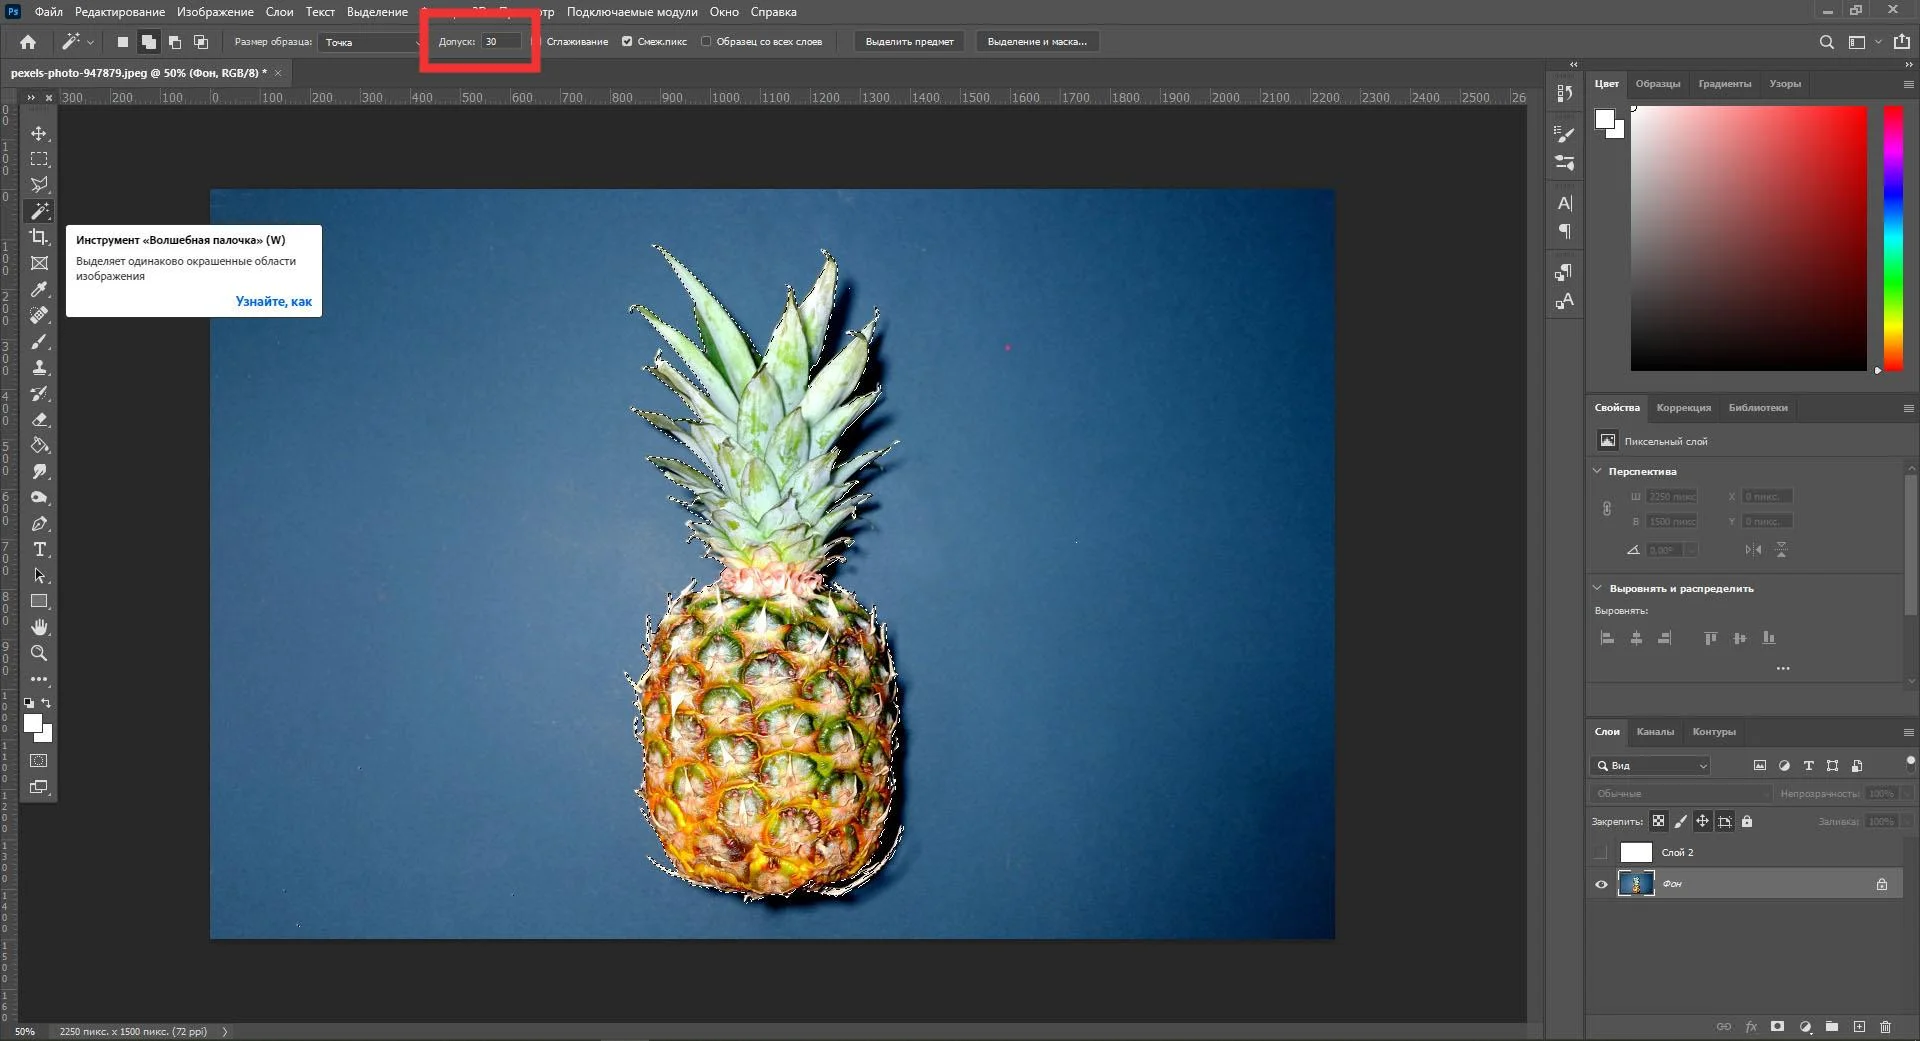Pick the Eyedropper tool
This screenshot has width=1920, height=1041.
click(x=39, y=289)
